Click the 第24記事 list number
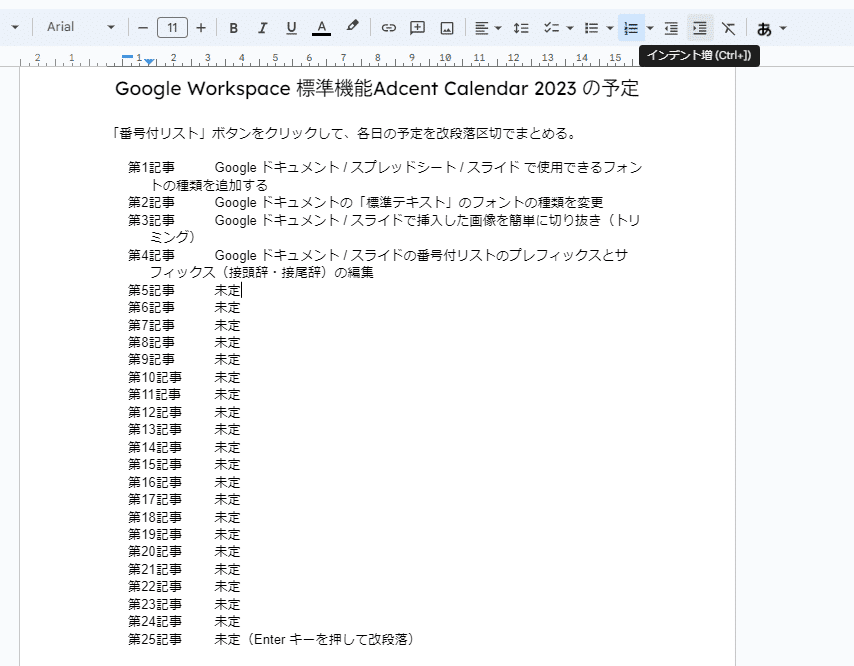Screen dimensions: 854x666 [x=155, y=621]
